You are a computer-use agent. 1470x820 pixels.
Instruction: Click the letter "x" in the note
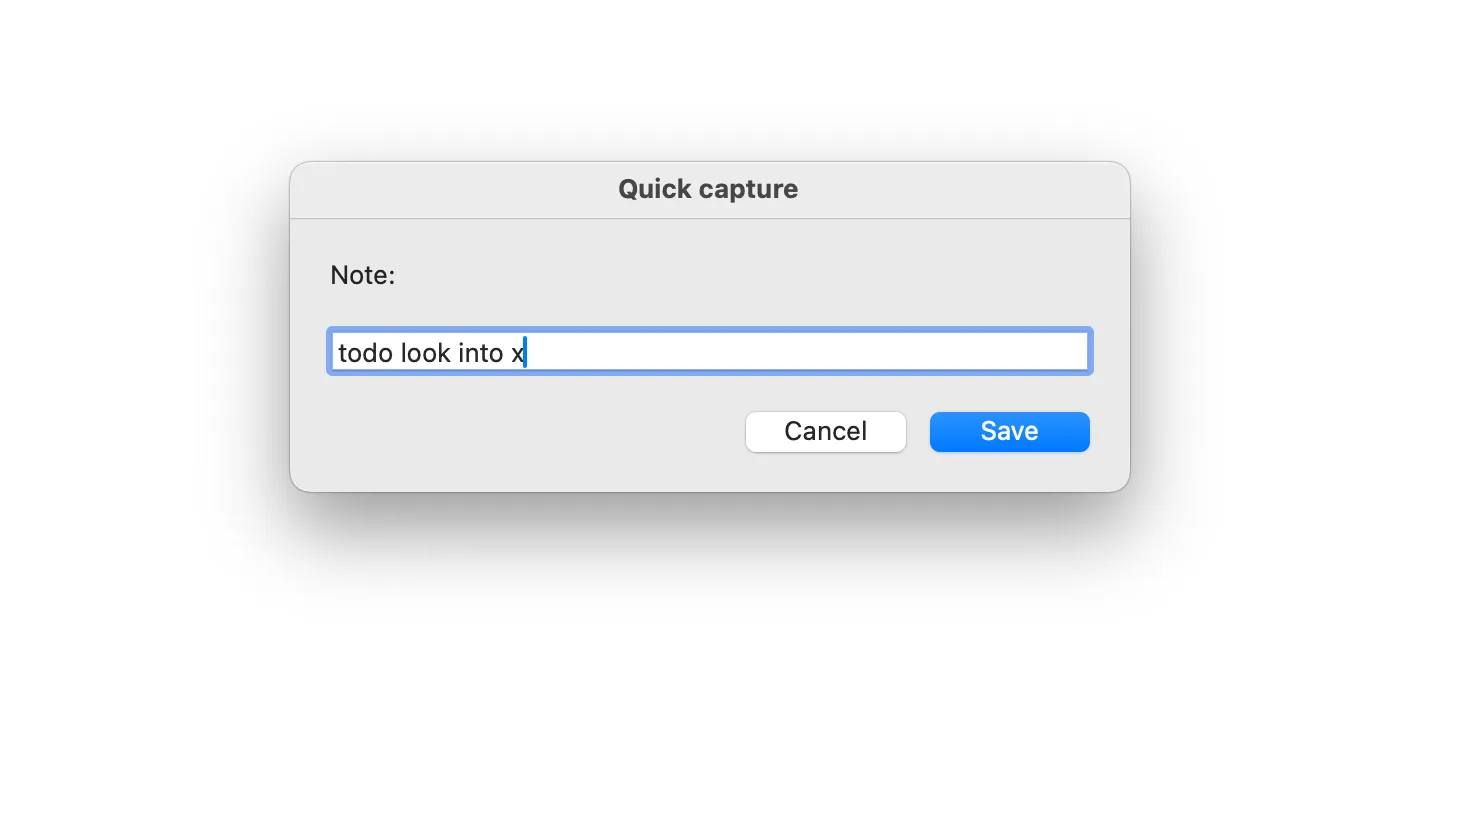pyautogui.click(x=518, y=354)
